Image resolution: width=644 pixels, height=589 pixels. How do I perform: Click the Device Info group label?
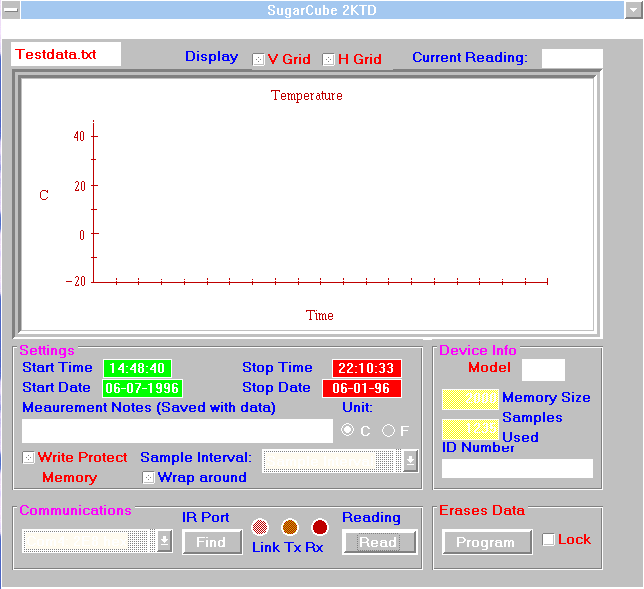tap(478, 350)
